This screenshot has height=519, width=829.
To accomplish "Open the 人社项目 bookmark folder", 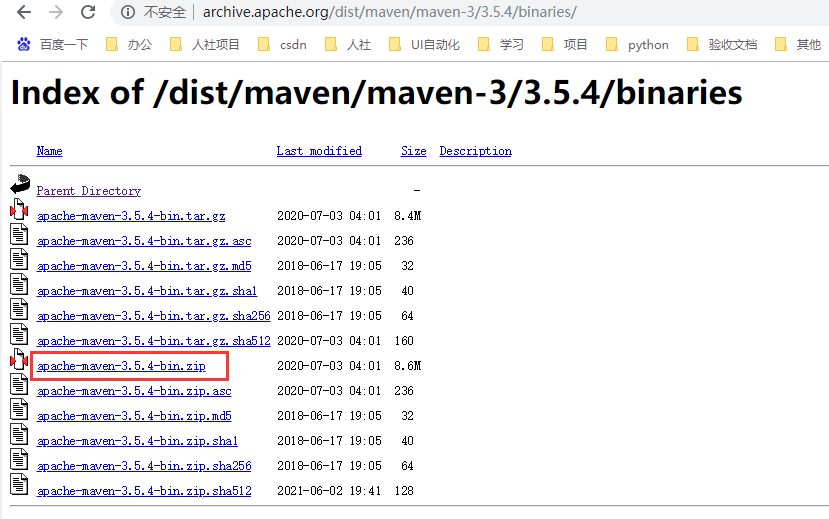I will point(205,44).
